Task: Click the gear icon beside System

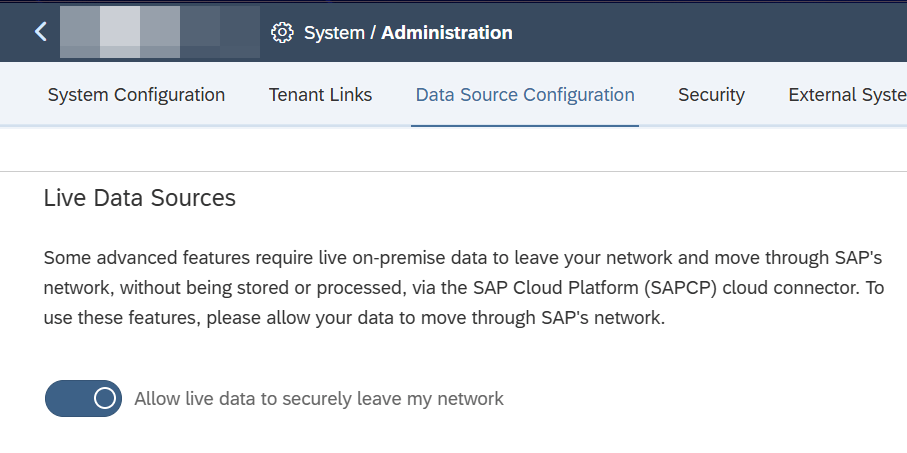Action: click(282, 33)
